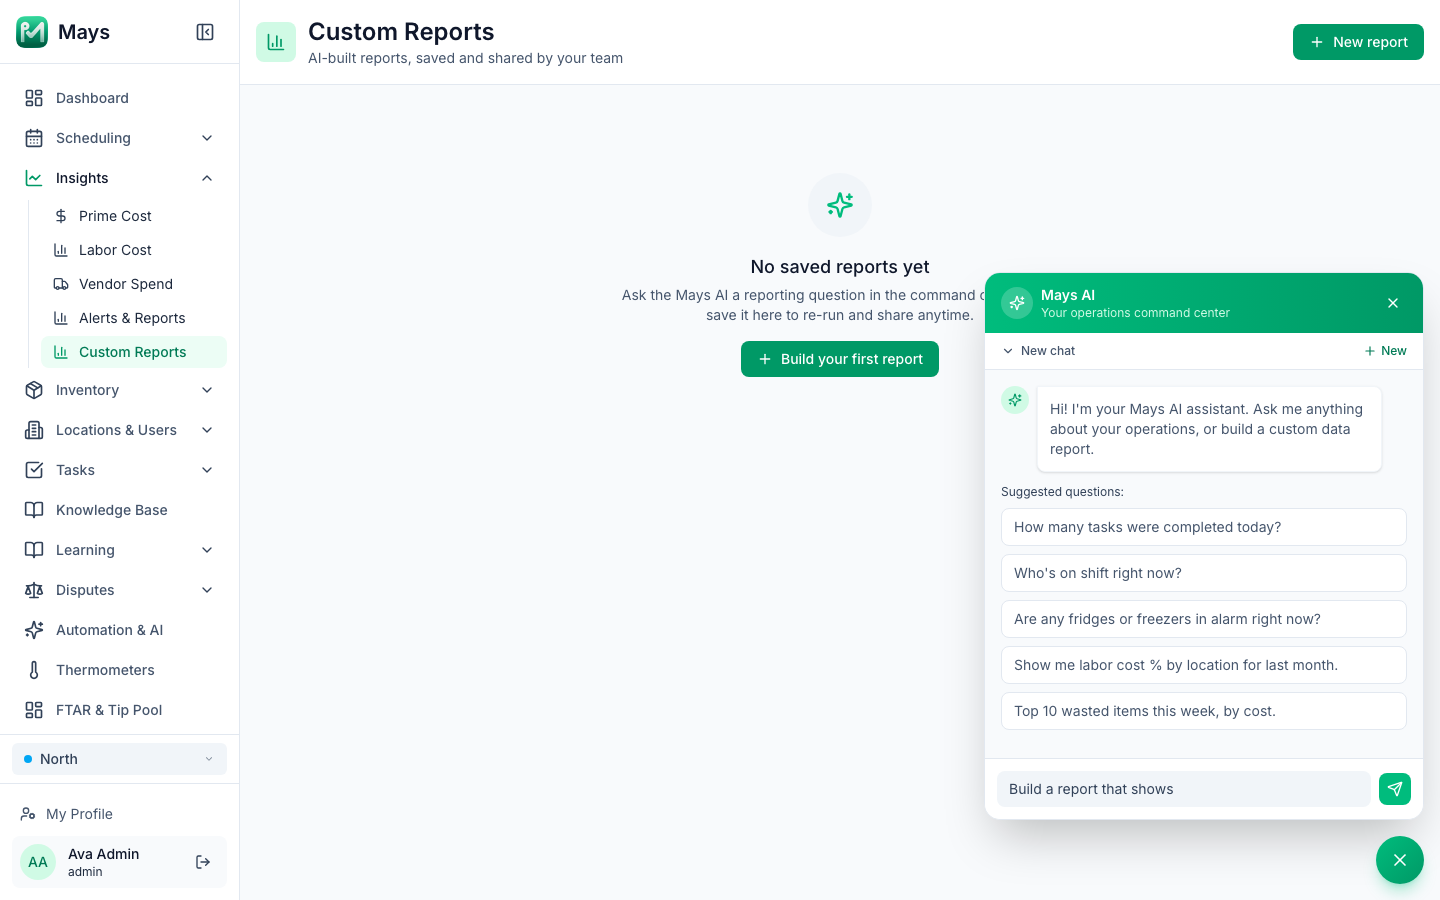Screen dimensions: 1440x900
Task: Click the Mays logo icon
Action: coord(32,32)
